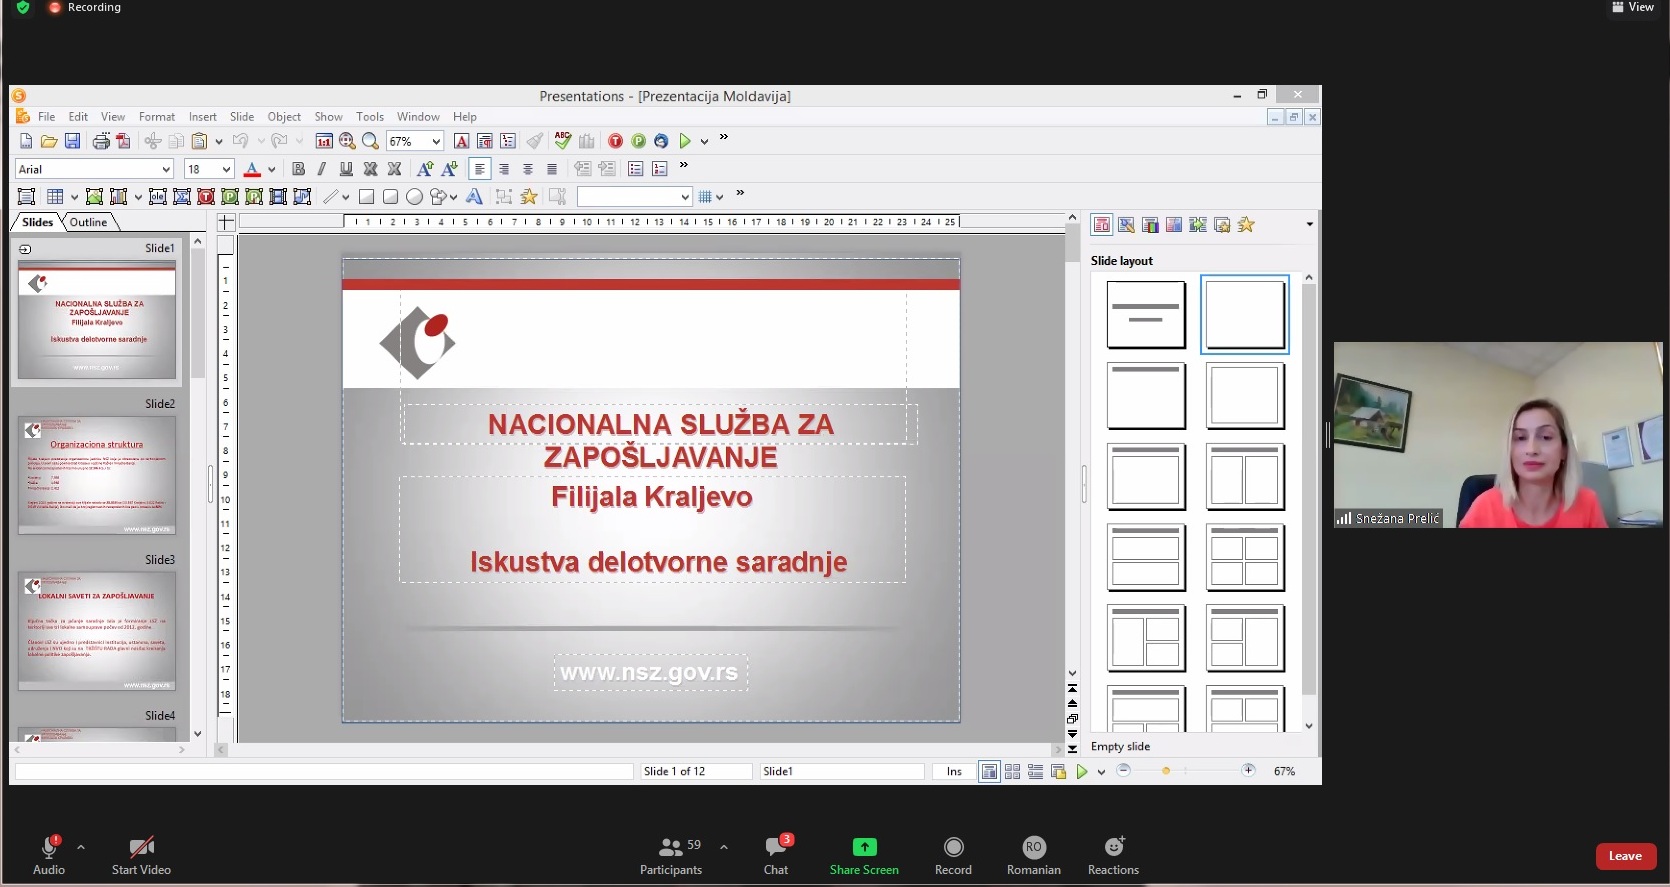The height and width of the screenshot is (887, 1670).
Task: Run the spell check tool
Action: (563, 141)
